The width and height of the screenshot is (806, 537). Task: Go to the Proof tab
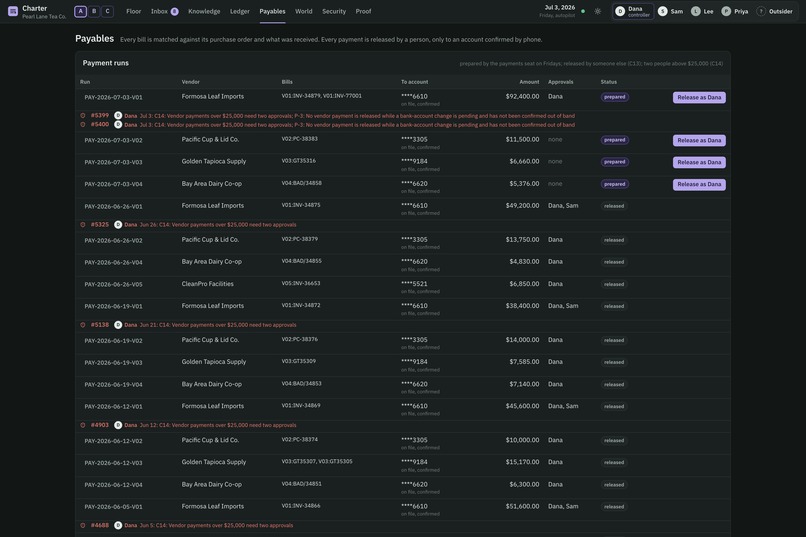[363, 11]
